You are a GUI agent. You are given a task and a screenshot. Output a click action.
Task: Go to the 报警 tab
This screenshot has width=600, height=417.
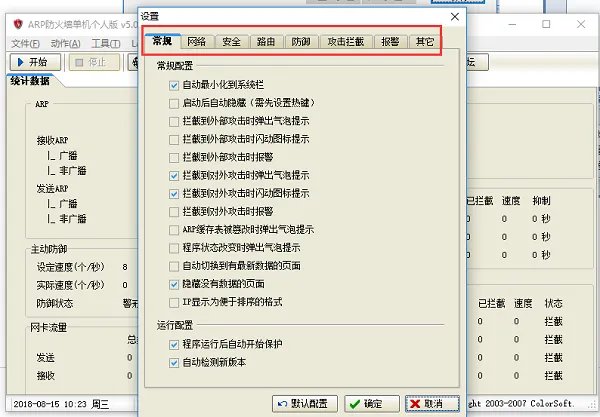click(x=391, y=42)
